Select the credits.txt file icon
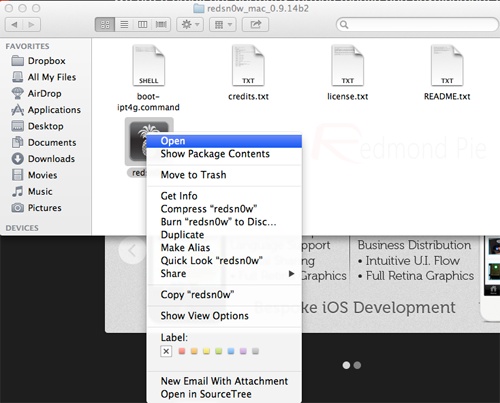This screenshot has width=500, height=403. coord(248,65)
